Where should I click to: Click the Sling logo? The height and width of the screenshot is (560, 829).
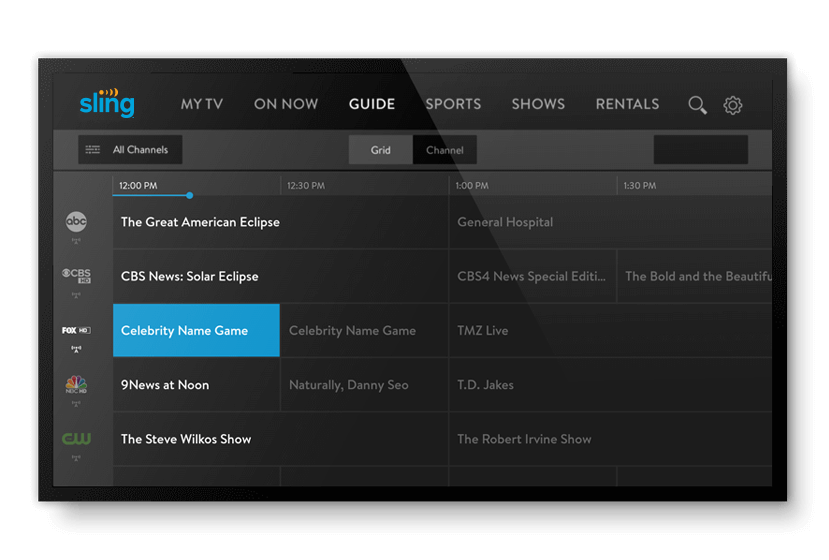tap(107, 103)
